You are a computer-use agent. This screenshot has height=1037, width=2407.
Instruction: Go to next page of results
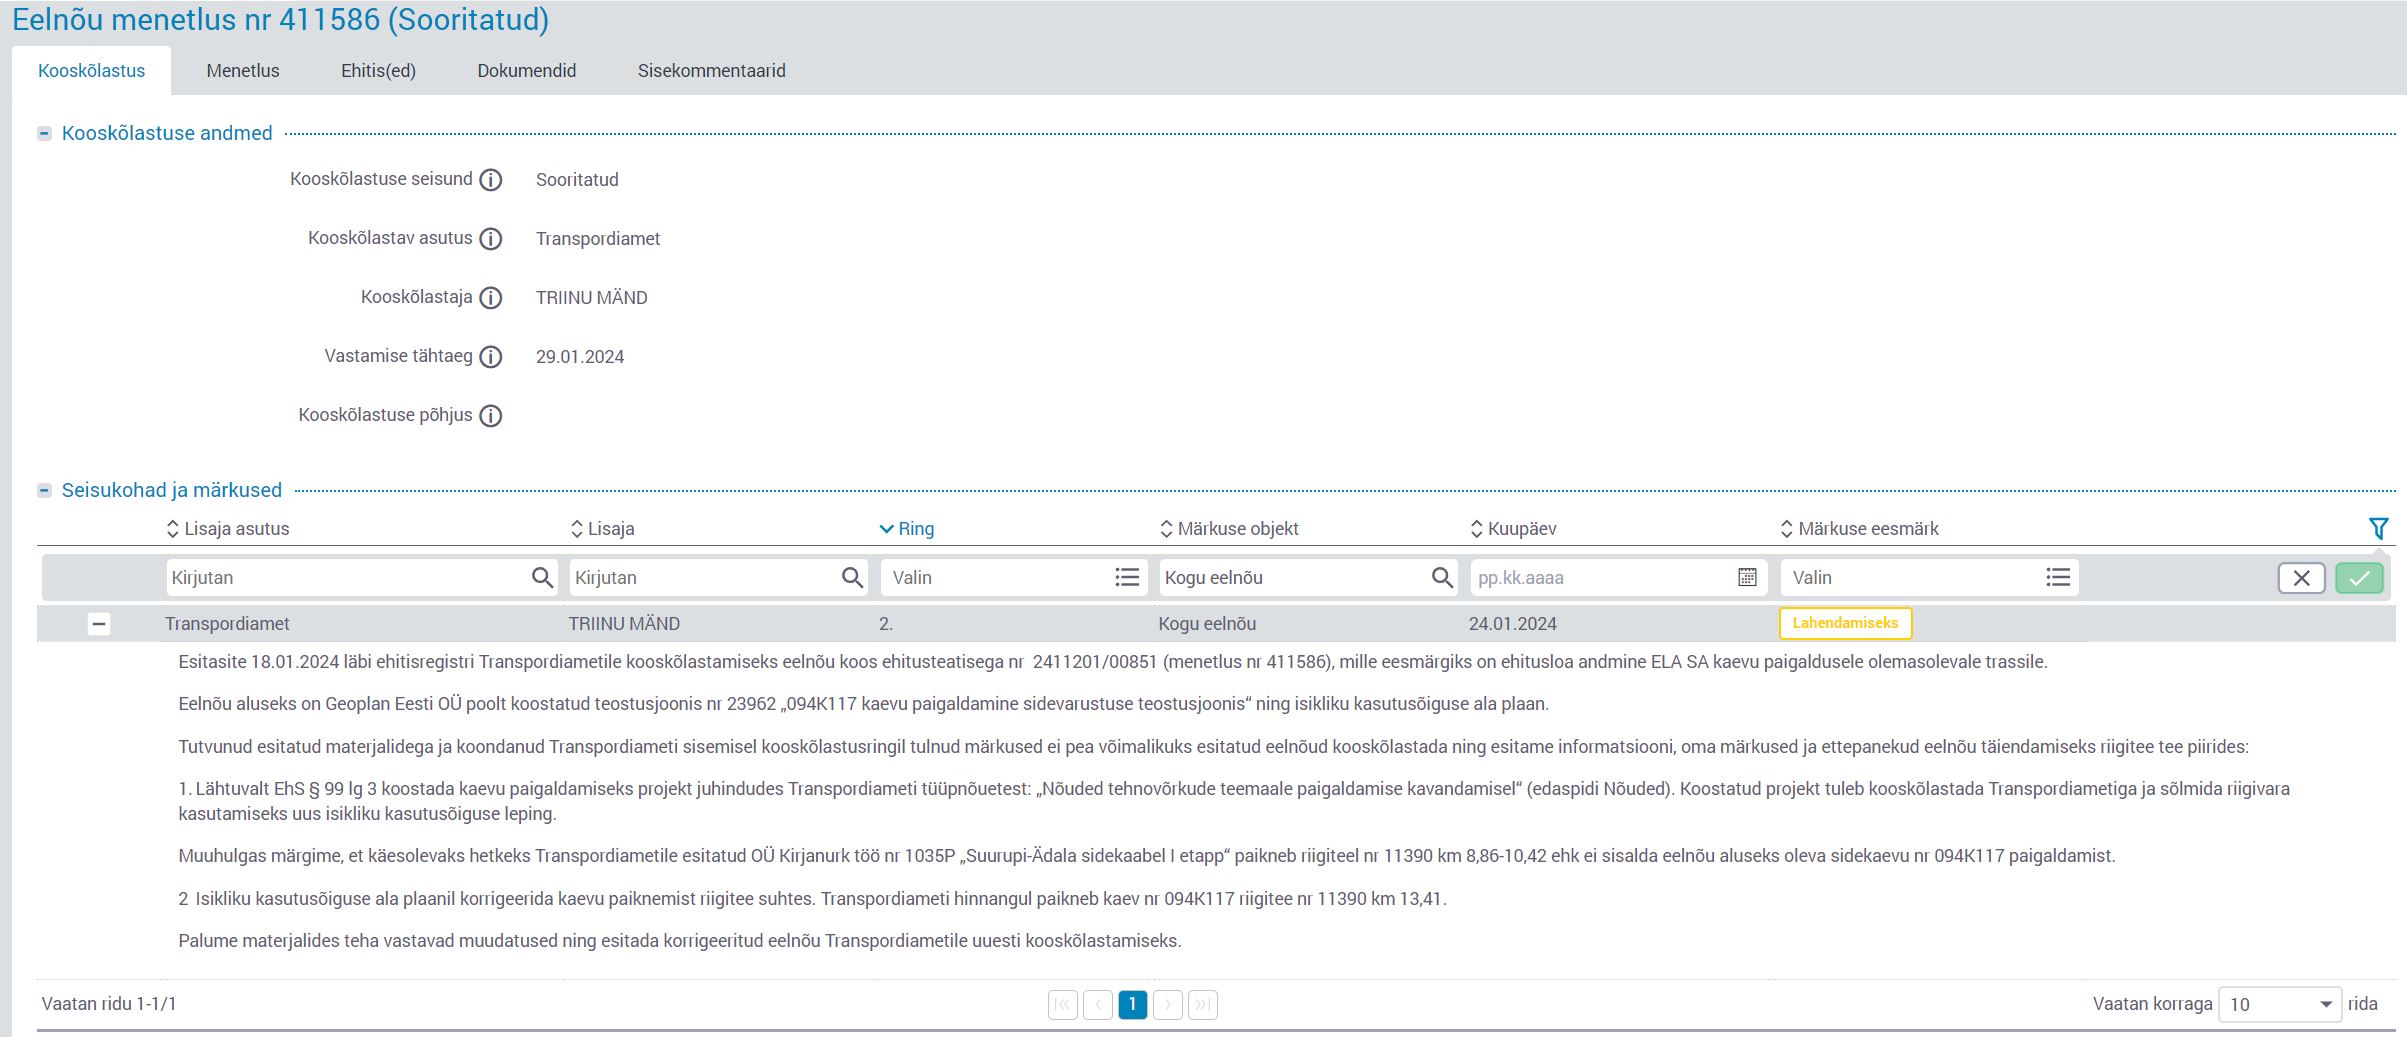pyautogui.click(x=1168, y=1004)
